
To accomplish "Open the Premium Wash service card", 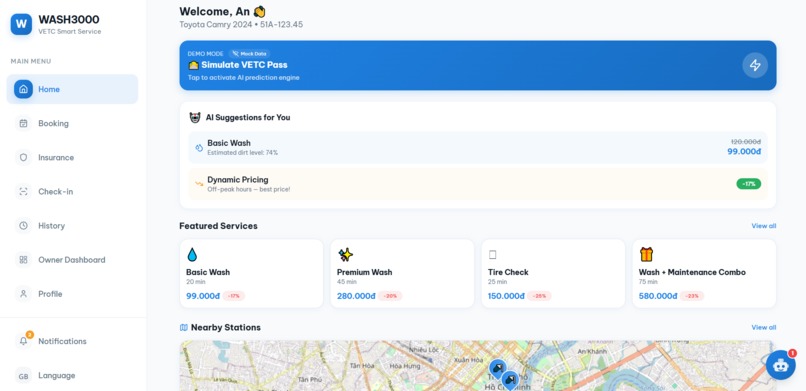I will (x=402, y=273).
